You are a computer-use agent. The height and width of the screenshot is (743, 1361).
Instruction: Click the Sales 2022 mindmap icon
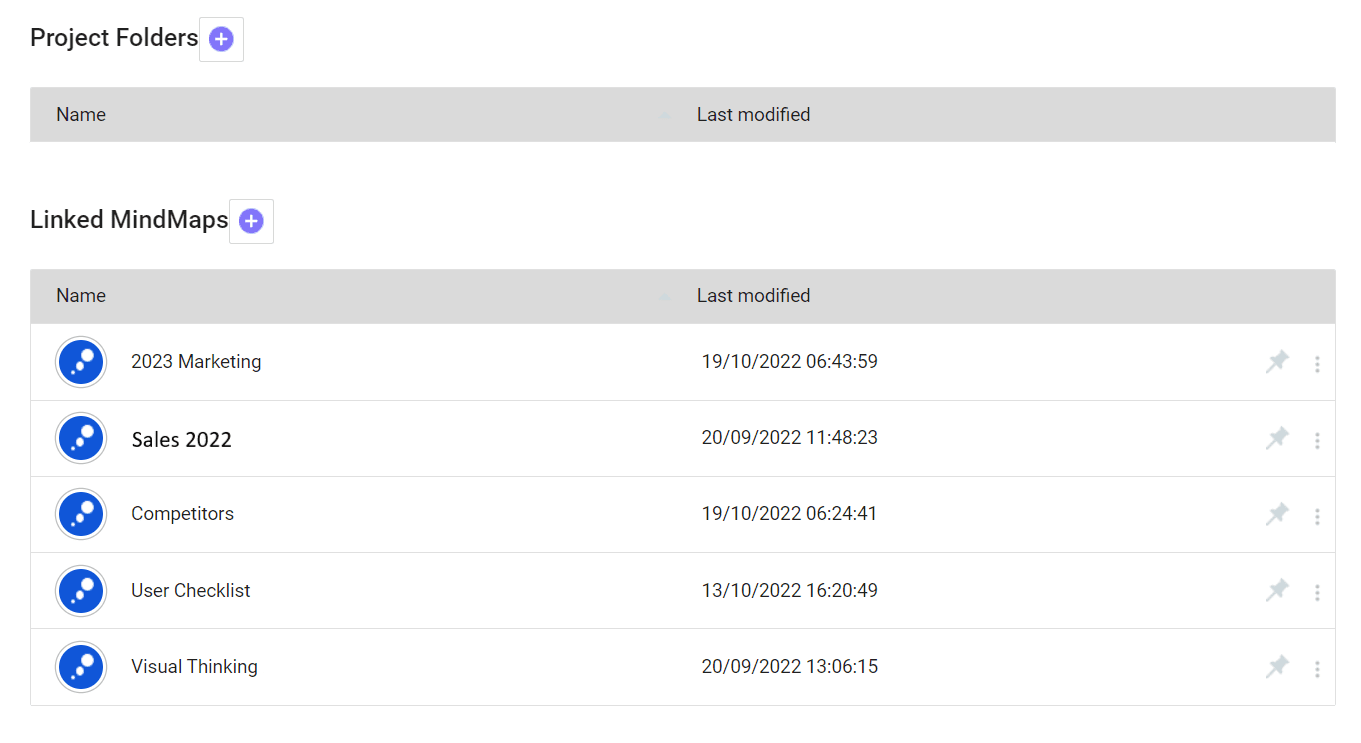[81, 438]
